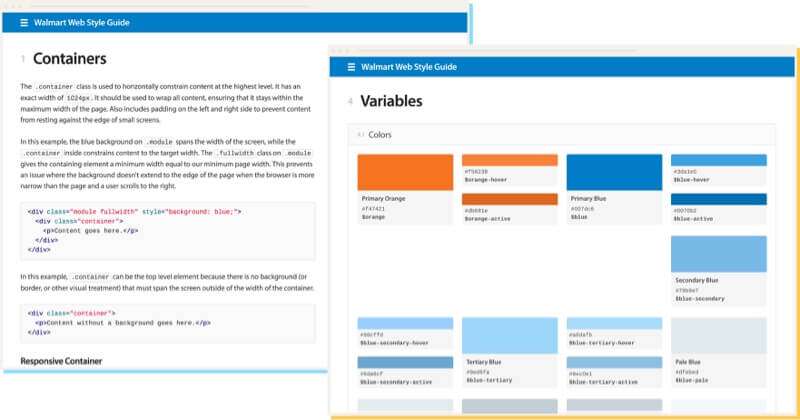Screen dimensions: 800x420
Task: Click the 'Tertiary Blue' label text
Action: [x=484, y=362]
